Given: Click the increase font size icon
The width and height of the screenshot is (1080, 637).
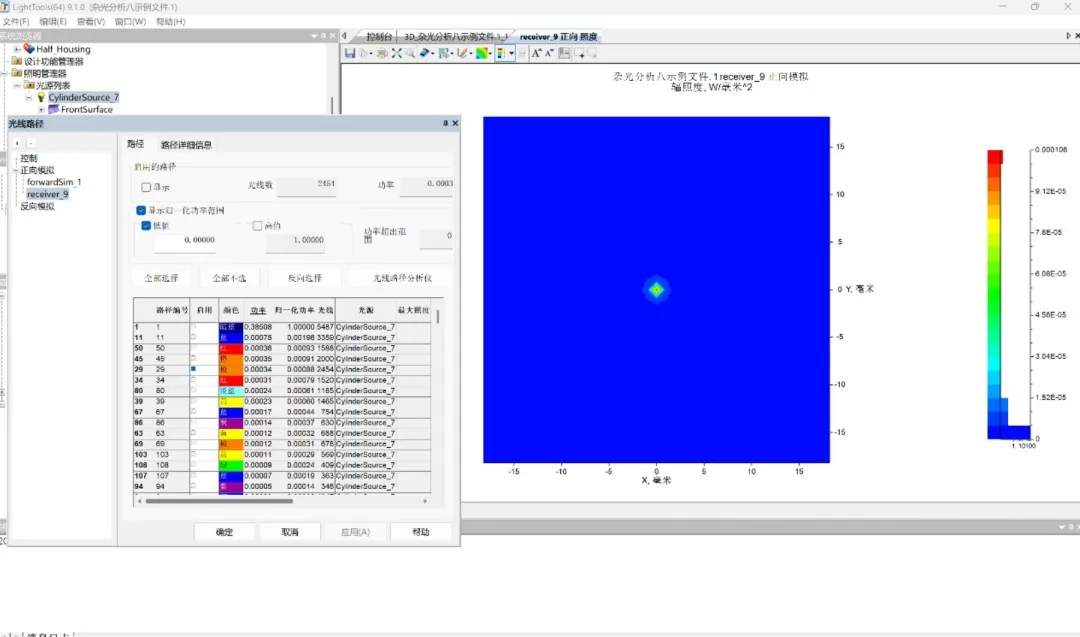Looking at the screenshot, I should tap(536, 53).
